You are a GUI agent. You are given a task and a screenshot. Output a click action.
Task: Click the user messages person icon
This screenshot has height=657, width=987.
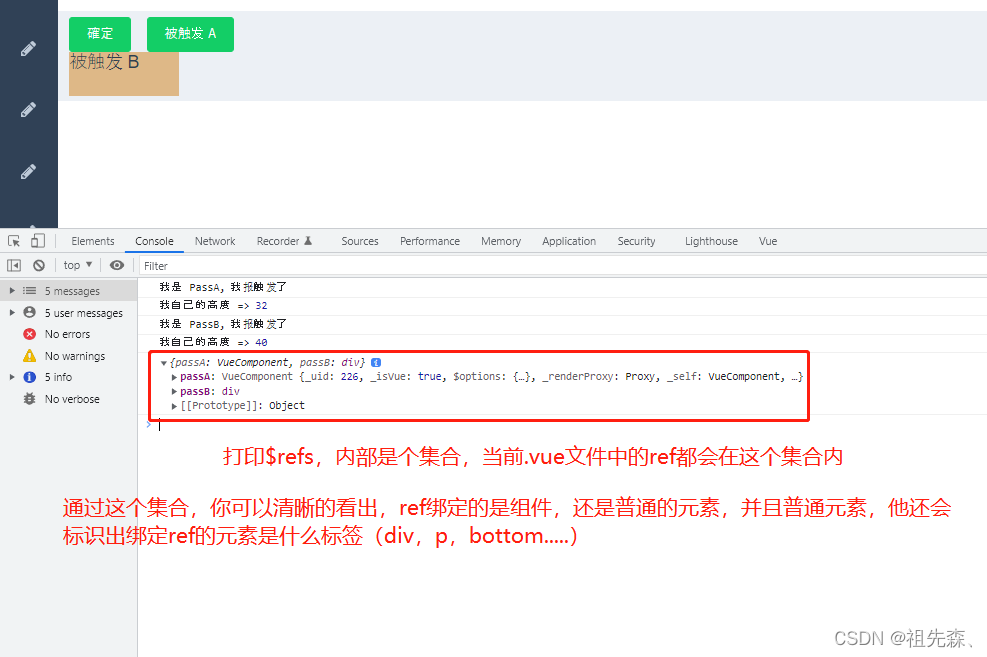click(x=30, y=312)
